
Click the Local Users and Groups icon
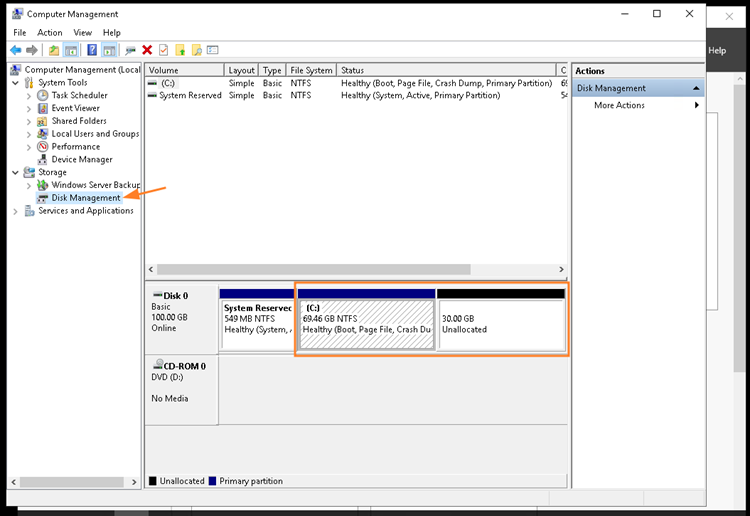(43, 134)
